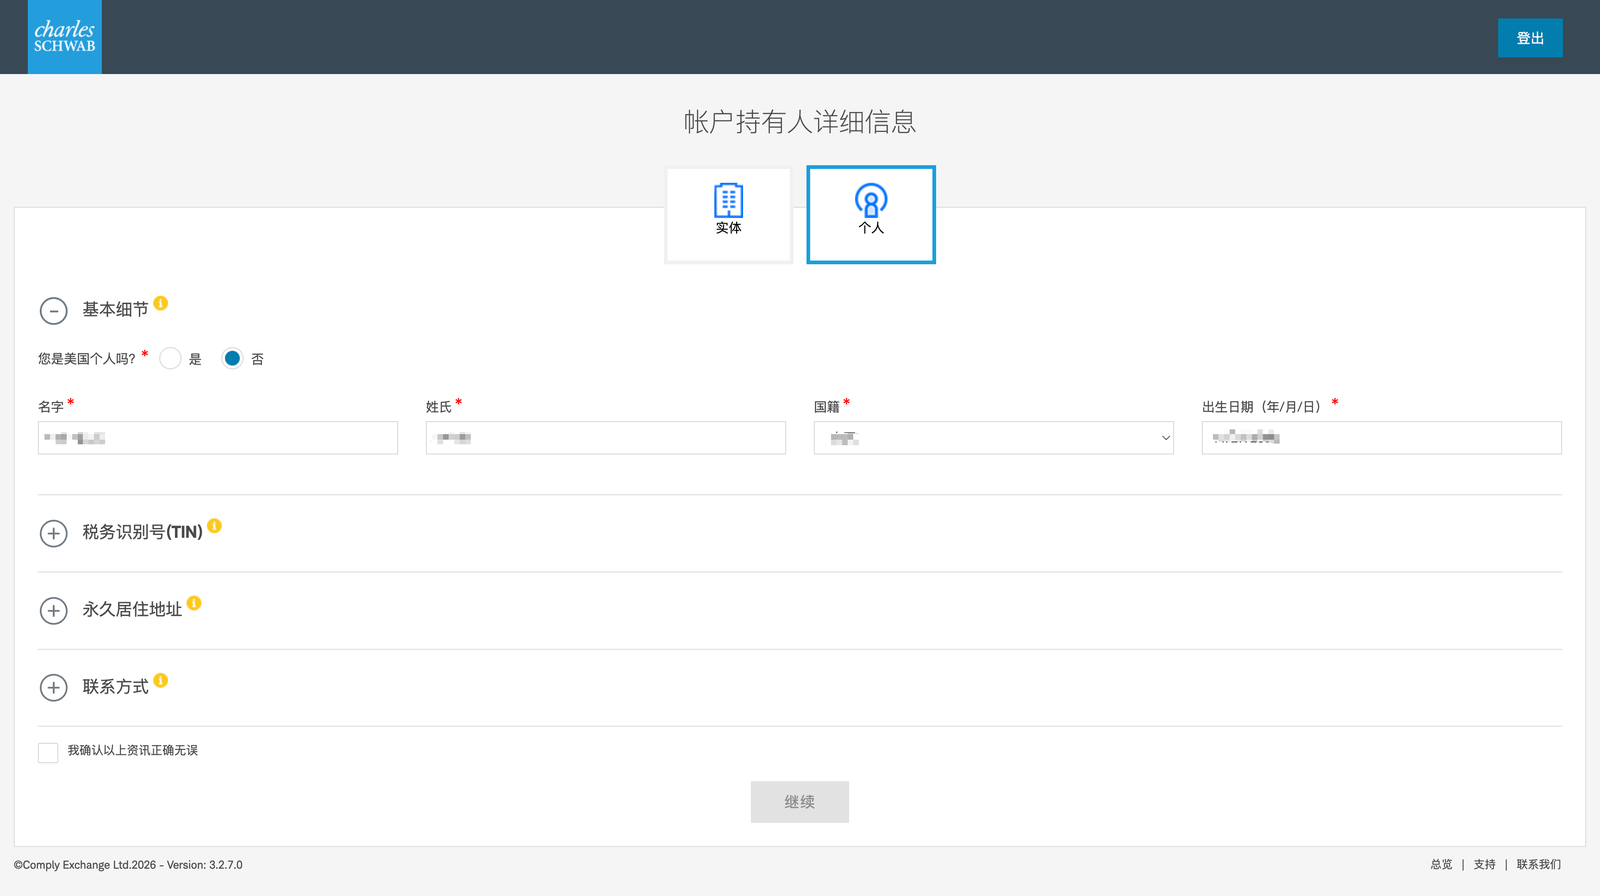1600x896 pixels.
Task: Expand the 永久居住地址 section
Action: (x=54, y=610)
